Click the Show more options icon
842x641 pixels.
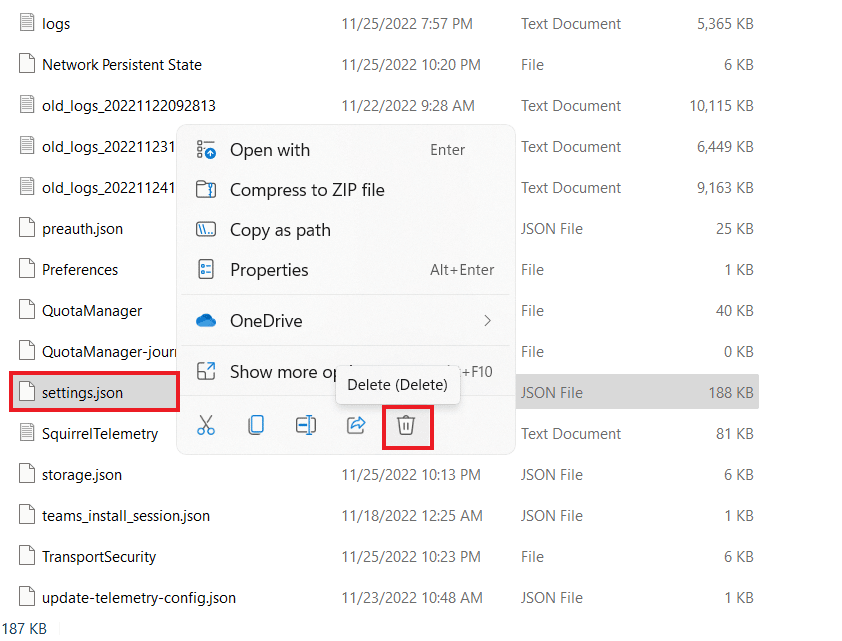click(206, 372)
